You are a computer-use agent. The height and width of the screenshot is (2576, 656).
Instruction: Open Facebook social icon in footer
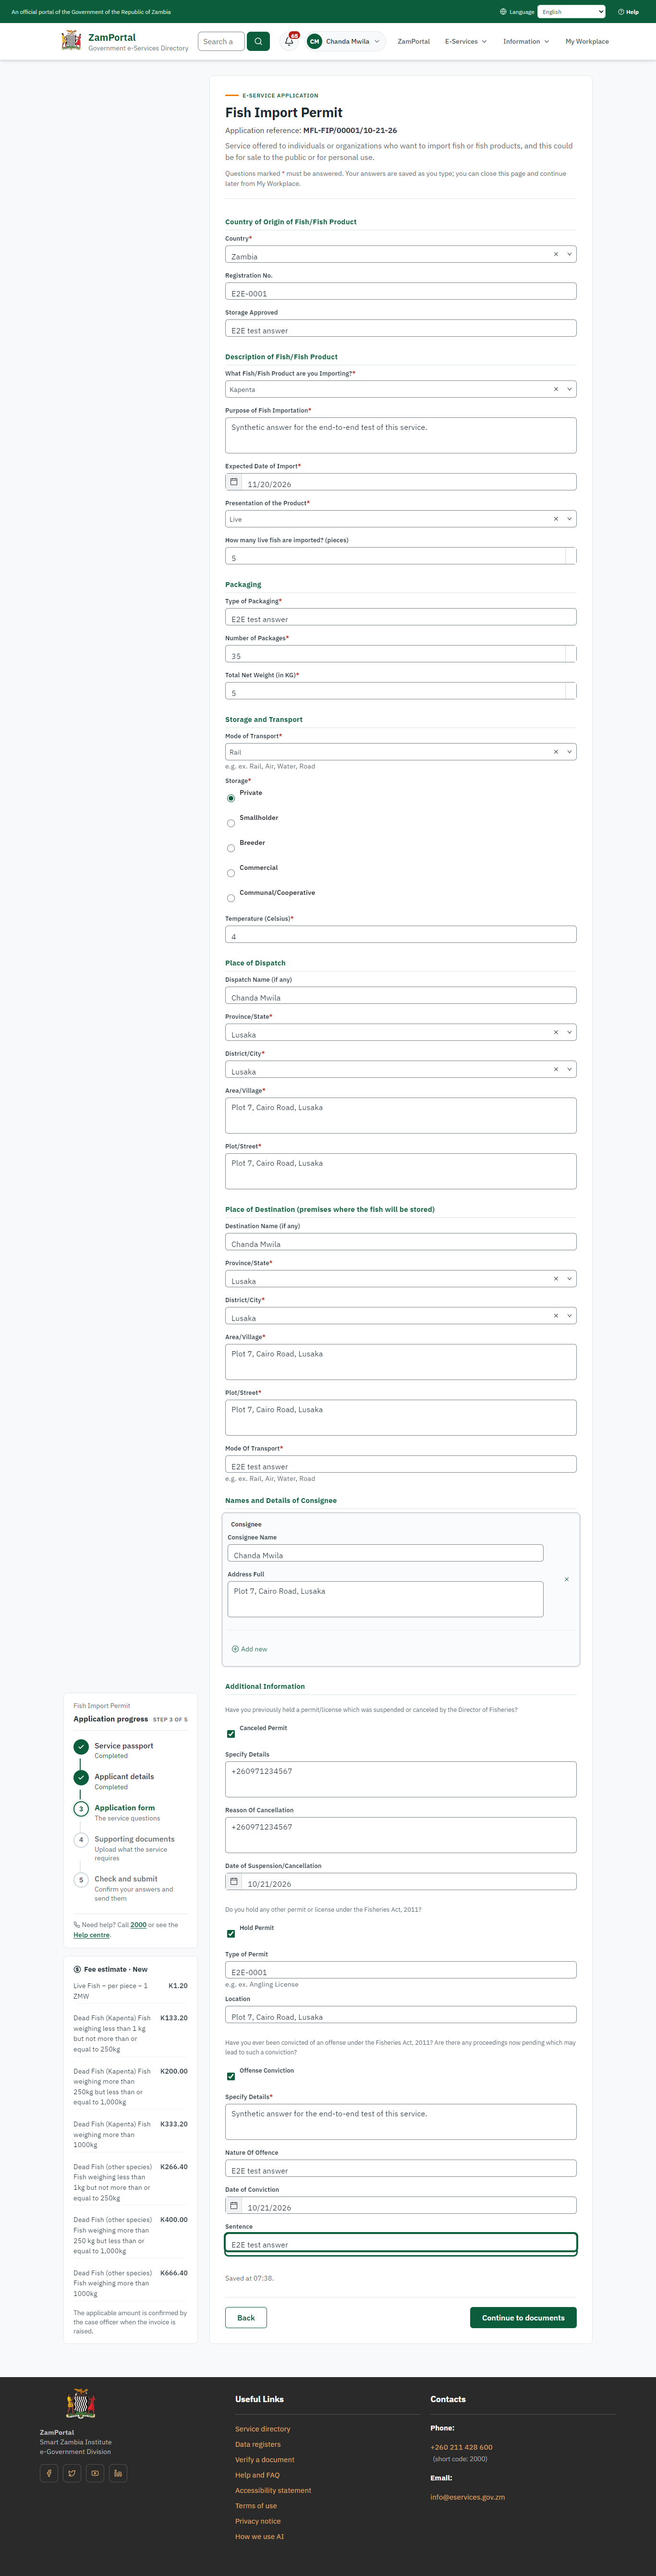(49, 2473)
